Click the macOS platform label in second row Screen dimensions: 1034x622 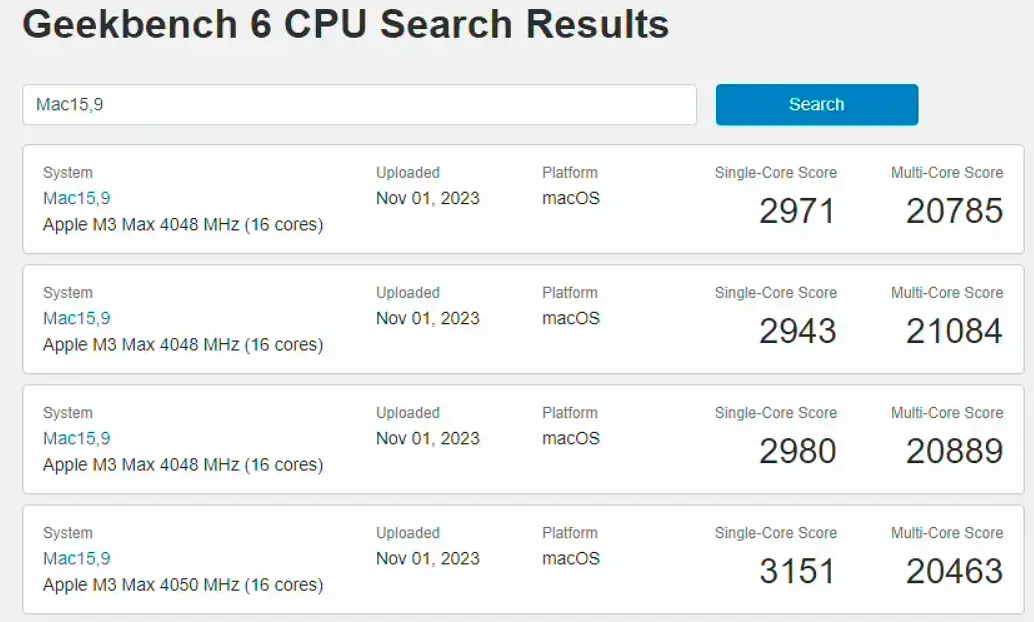coord(571,318)
